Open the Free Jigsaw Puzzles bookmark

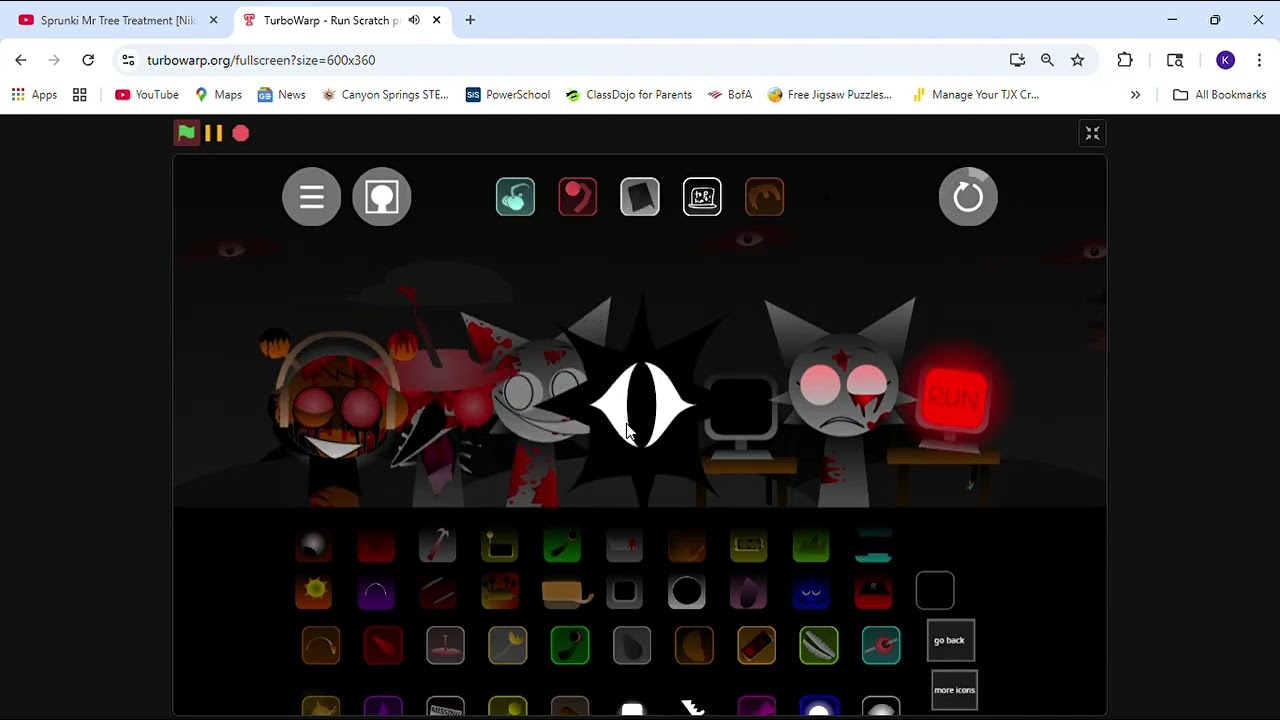[x=830, y=95]
